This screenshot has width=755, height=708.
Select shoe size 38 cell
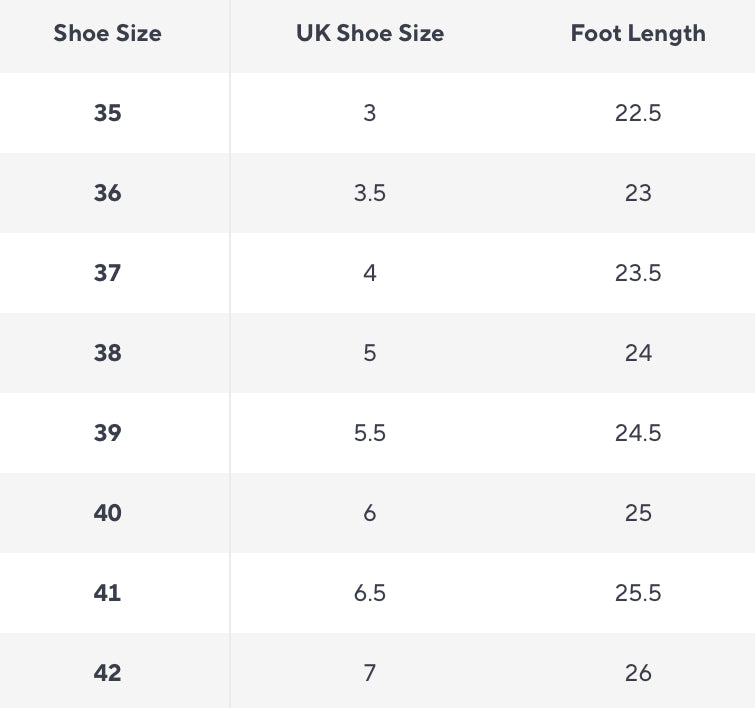[107, 353]
